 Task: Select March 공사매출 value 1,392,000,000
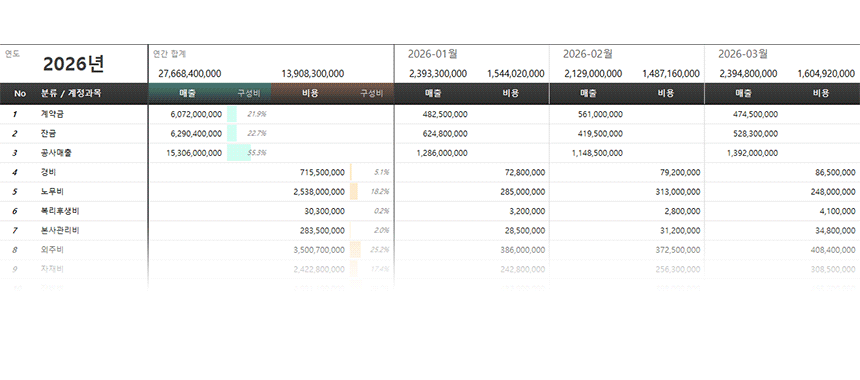(752, 153)
